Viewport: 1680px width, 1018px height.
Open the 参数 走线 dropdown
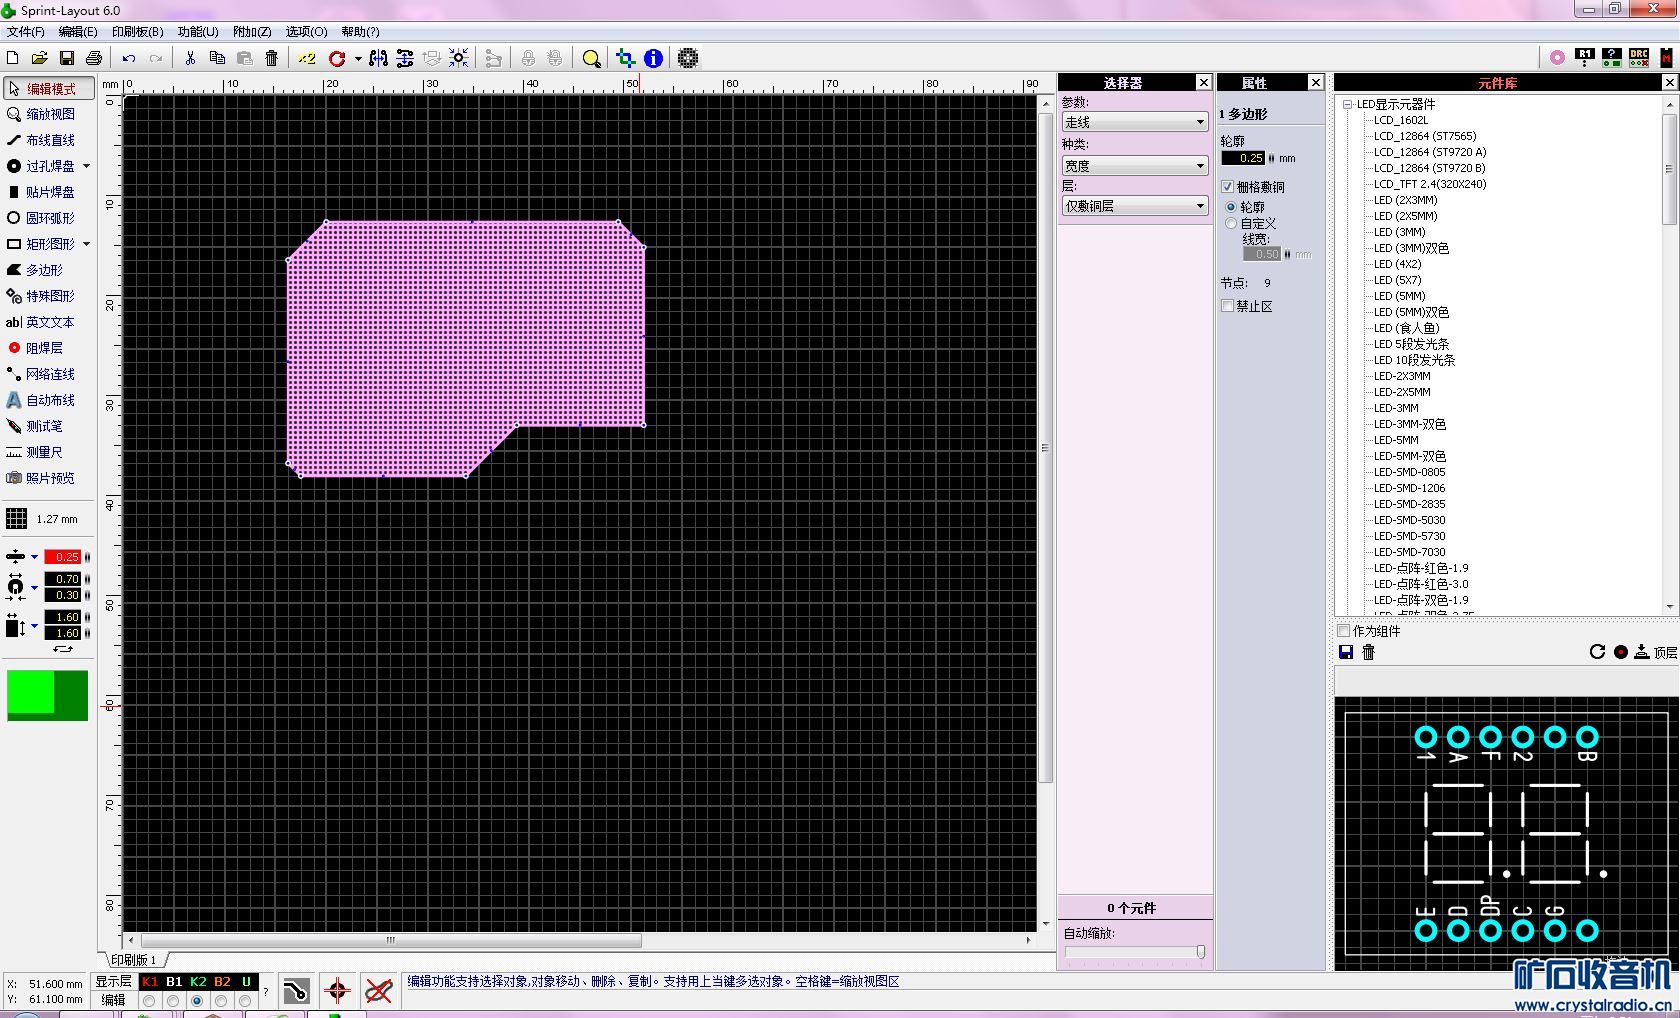[1134, 122]
